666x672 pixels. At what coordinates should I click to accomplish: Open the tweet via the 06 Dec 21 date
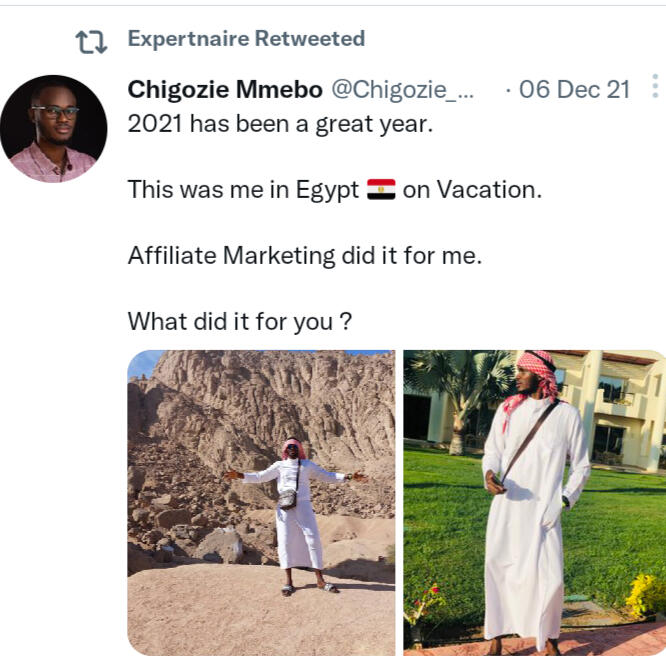click(575, 90)
